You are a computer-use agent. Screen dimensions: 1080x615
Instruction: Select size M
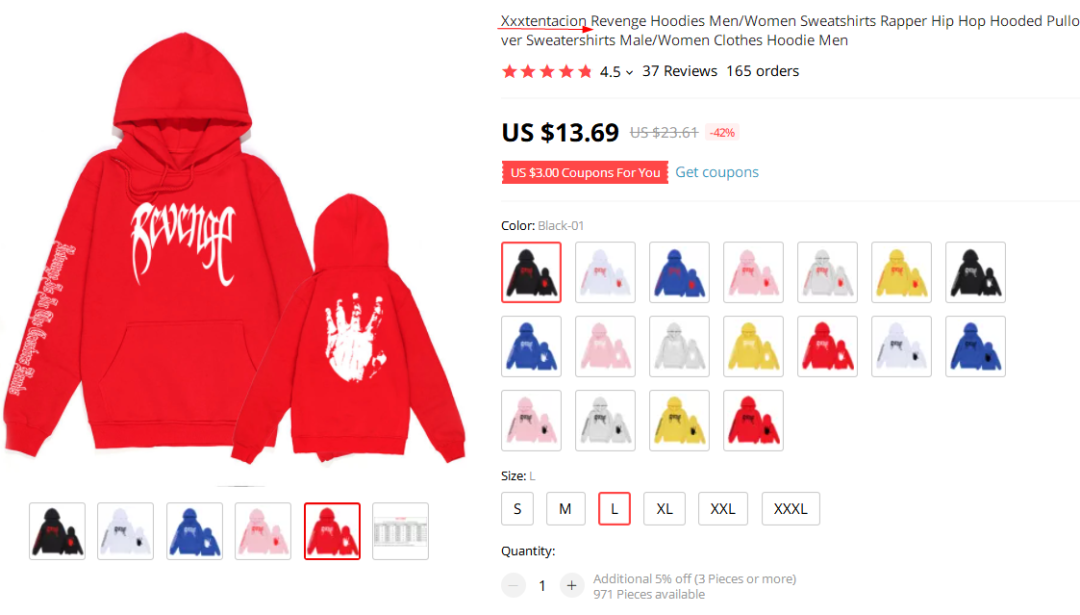coord(565,509)
